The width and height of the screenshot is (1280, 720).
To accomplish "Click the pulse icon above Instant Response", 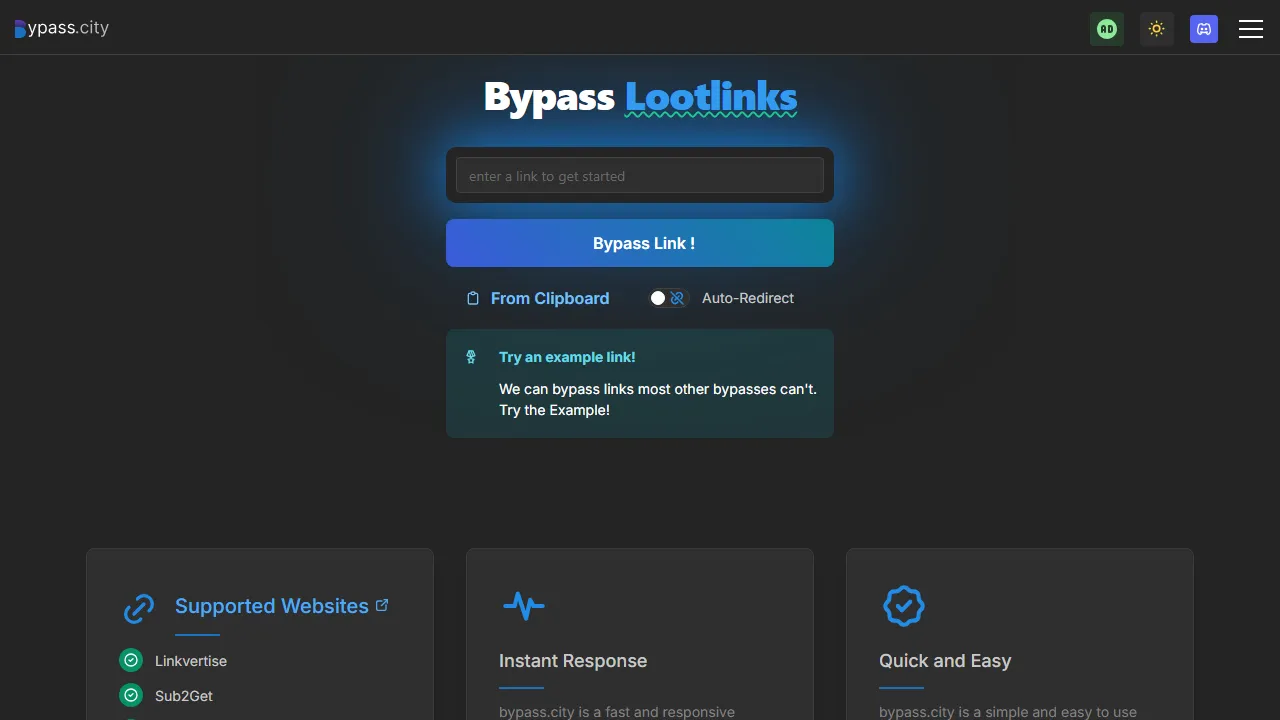I will point(524,606).
